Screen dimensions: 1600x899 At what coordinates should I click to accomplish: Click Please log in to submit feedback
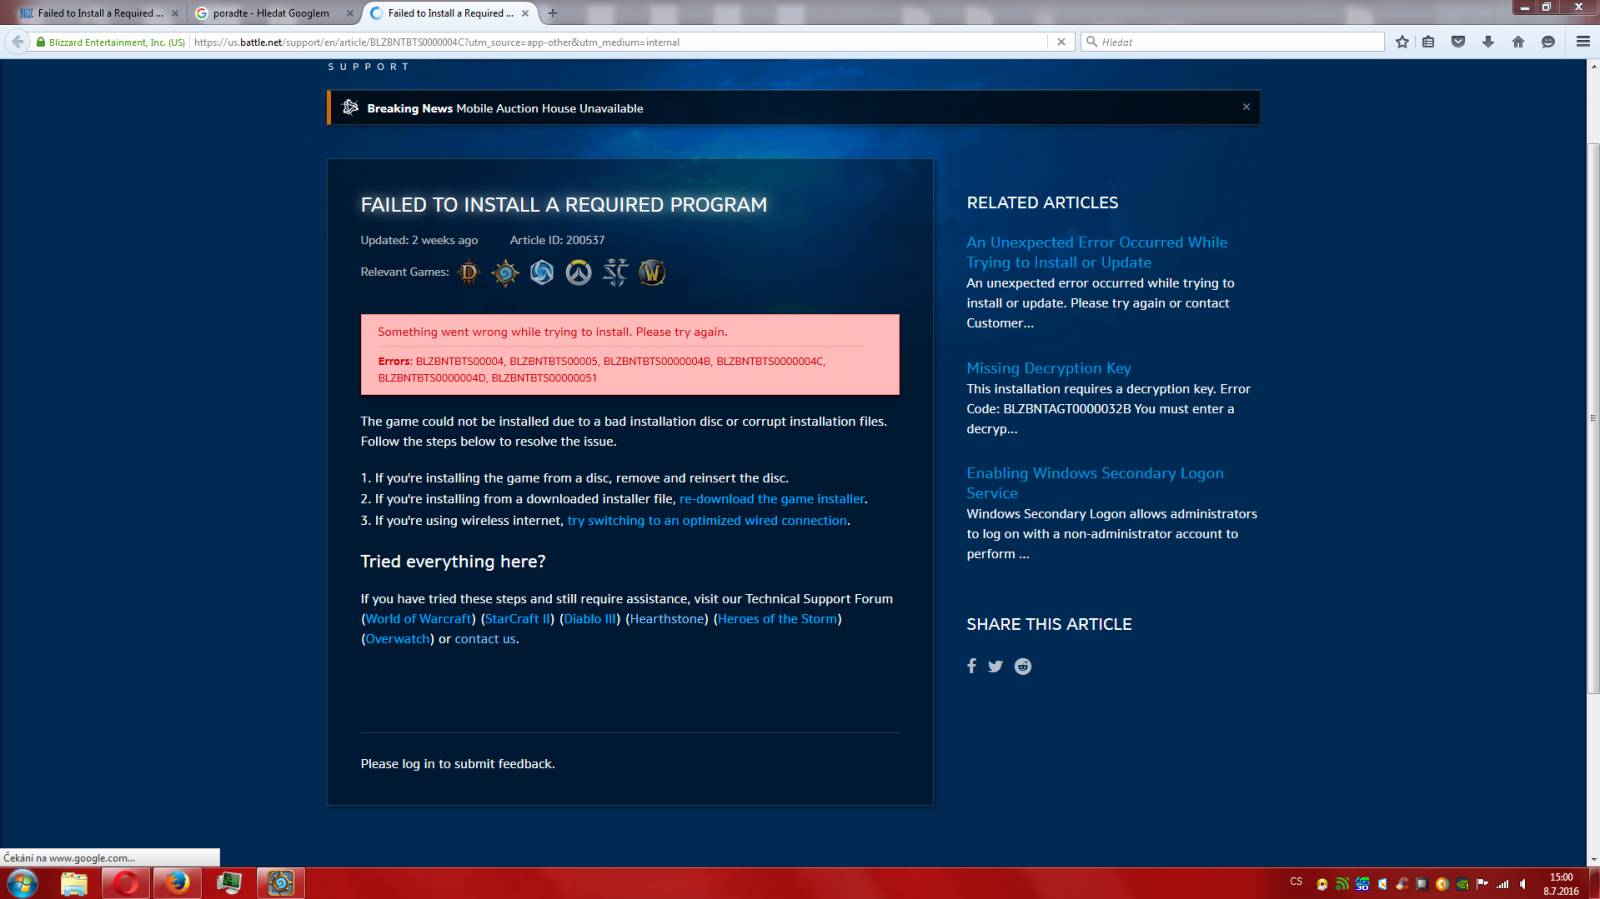(458, 764)
